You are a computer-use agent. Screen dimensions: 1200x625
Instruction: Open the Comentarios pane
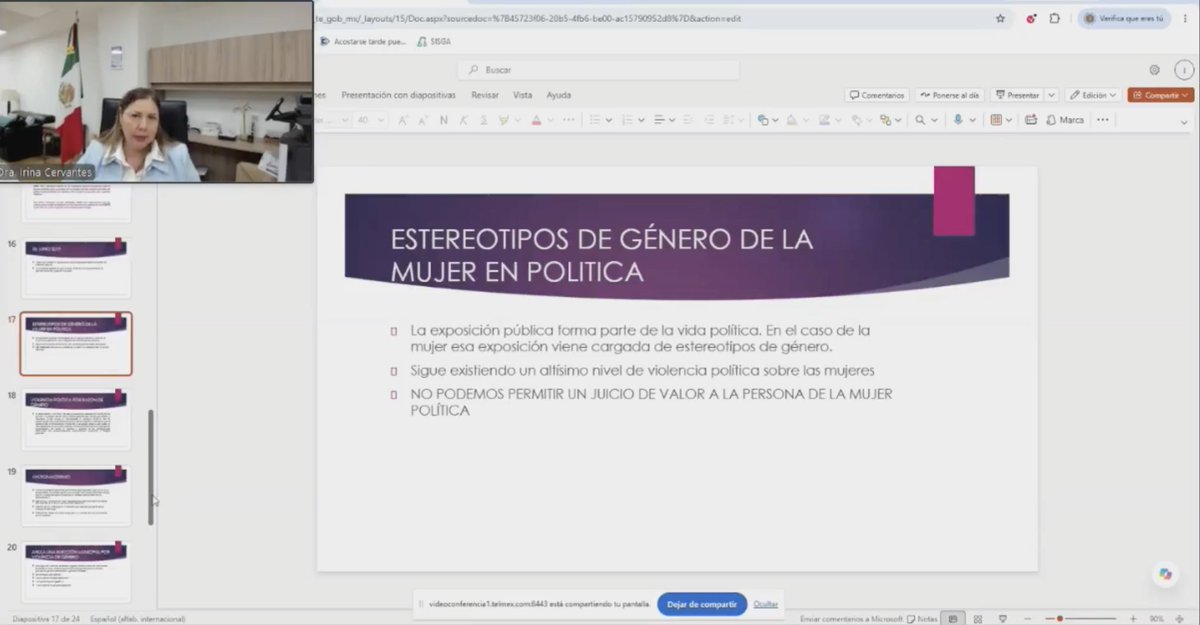coord(877,95)
